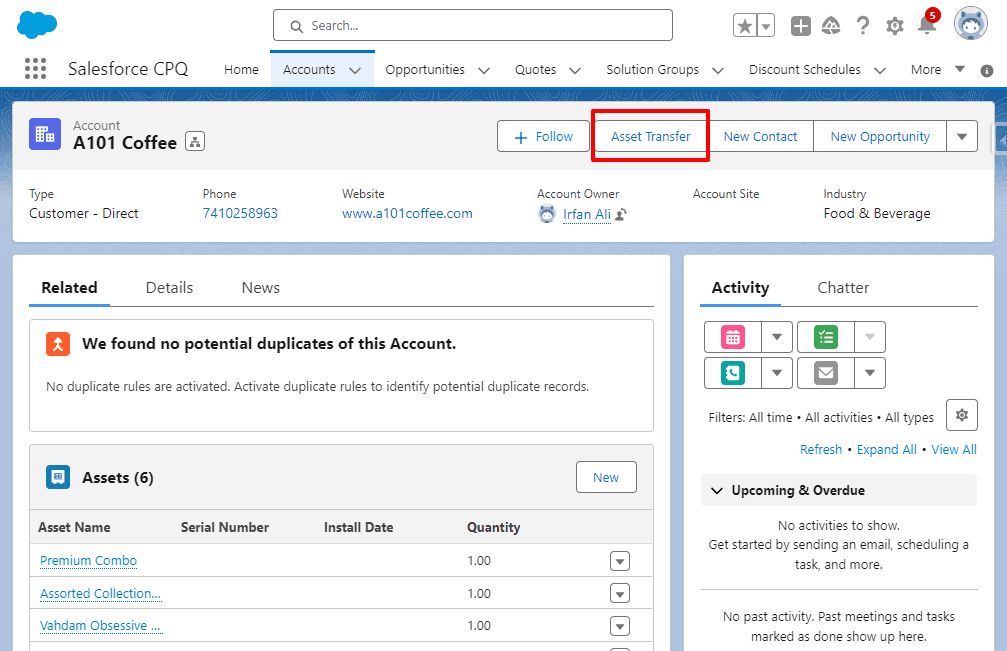Go to the Home tab
The image size is (1007, 651).
pos(241,69)
